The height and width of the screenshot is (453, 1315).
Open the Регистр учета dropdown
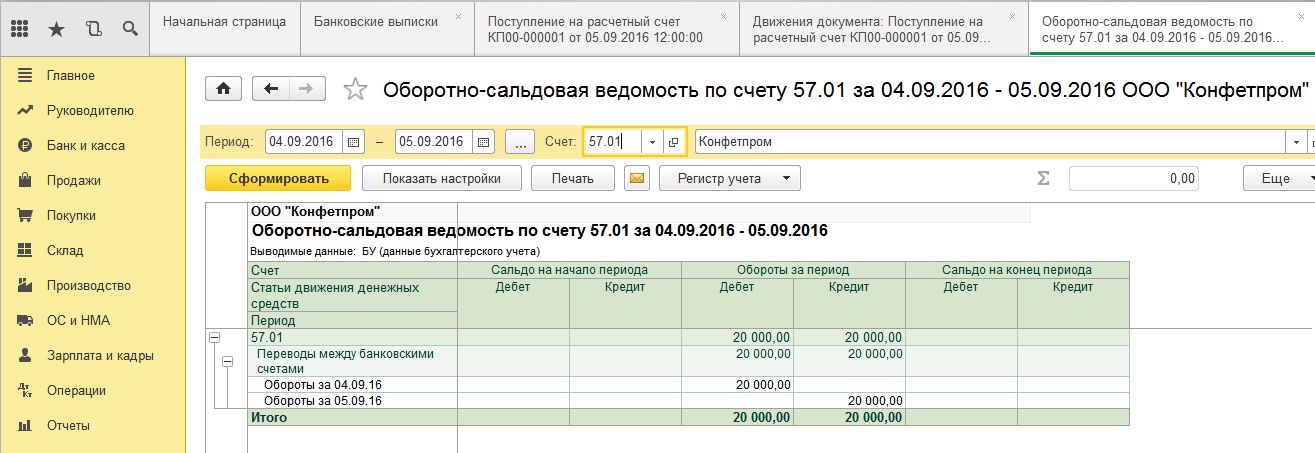click(731, 178)
